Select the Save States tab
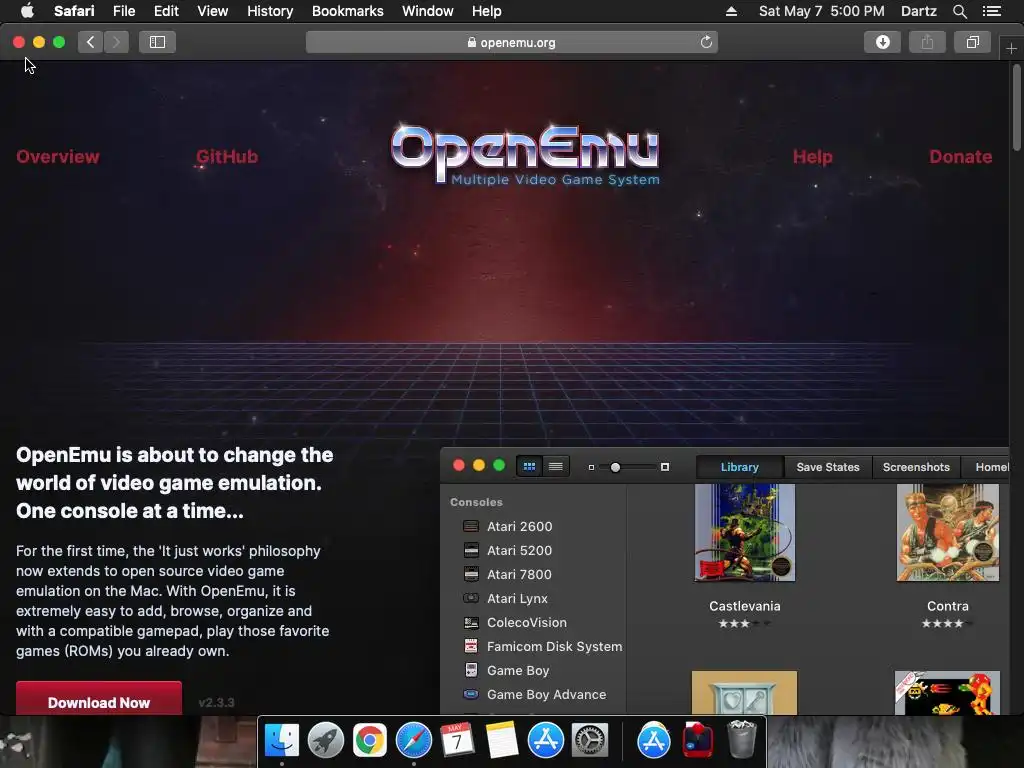This screenshot has height=768, width=1024. [827, 468]
